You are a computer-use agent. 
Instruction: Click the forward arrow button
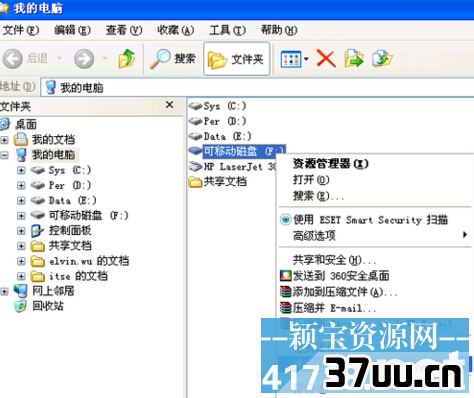point(84,59)
